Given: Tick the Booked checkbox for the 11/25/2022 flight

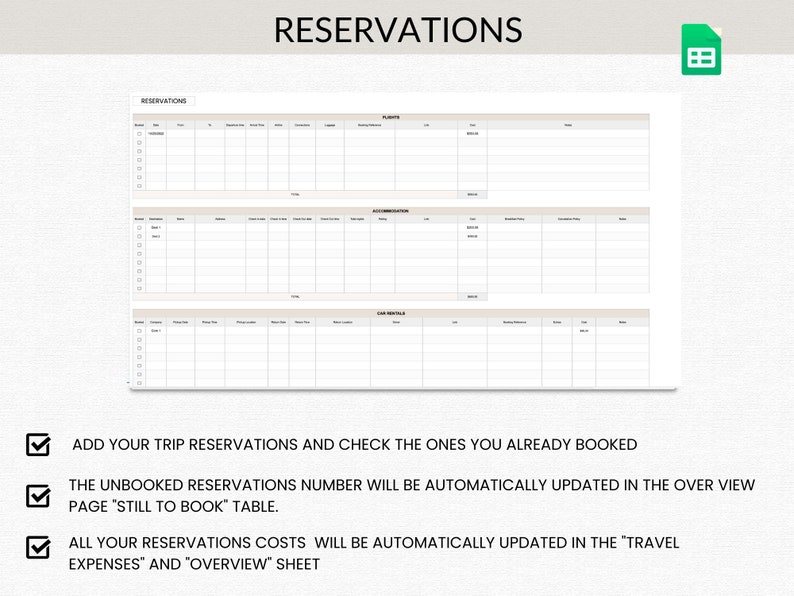Looking at the screenshot, I should [x=139, y=133].
